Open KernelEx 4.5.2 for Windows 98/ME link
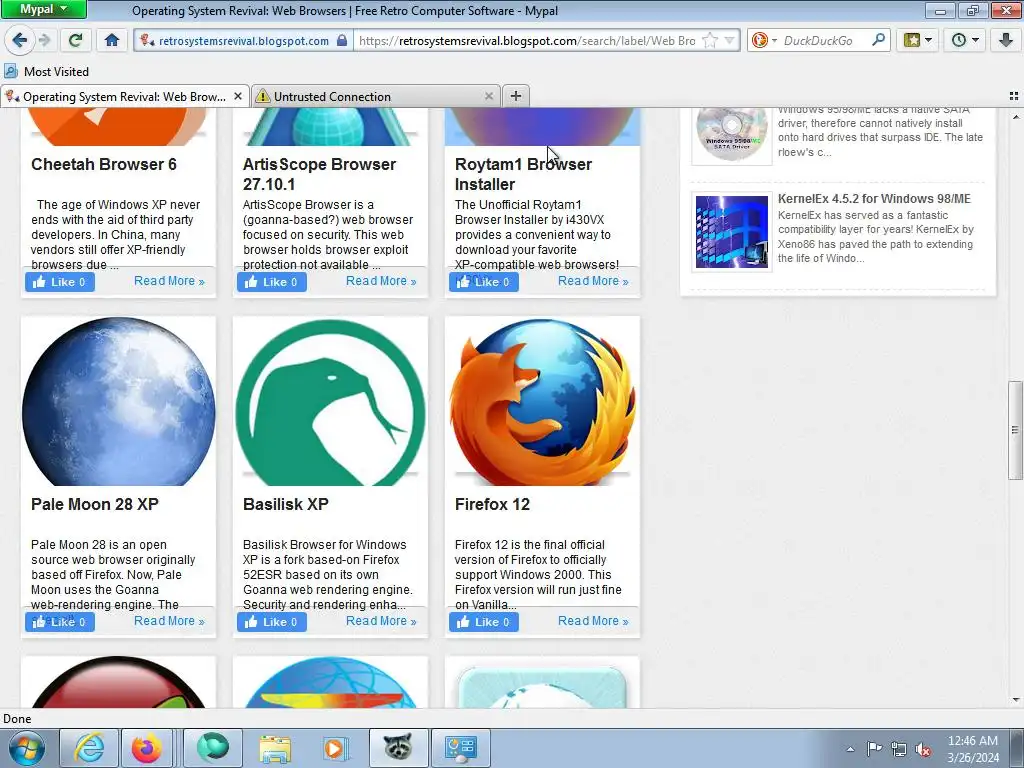 [874, 199]
